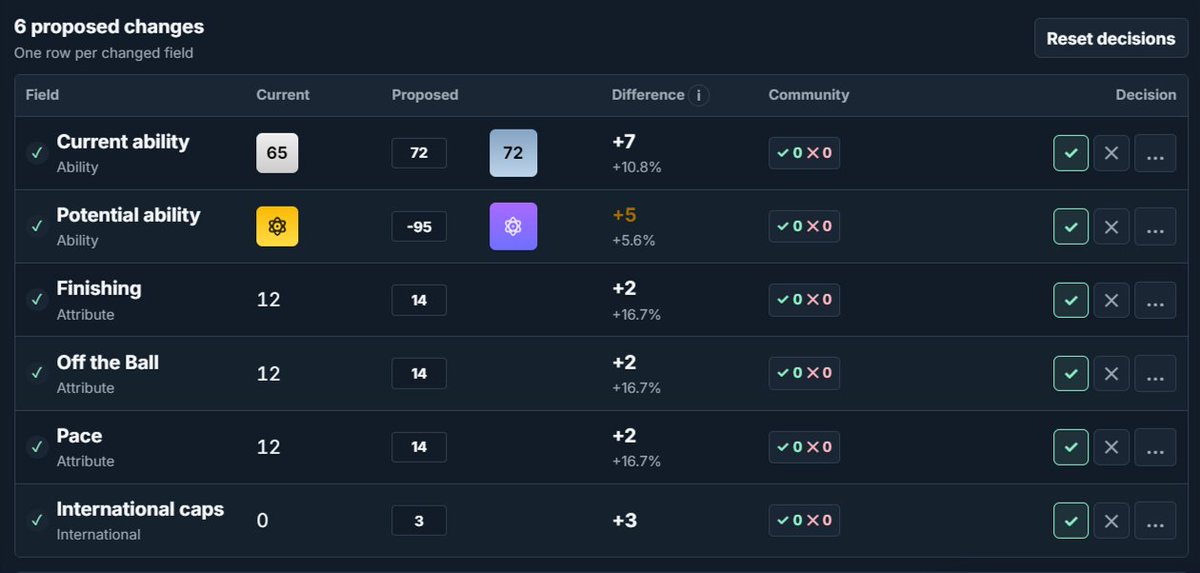This screenshot has height=573, width=1200.
Task: Click the Current column header
Action: (283, 95)
